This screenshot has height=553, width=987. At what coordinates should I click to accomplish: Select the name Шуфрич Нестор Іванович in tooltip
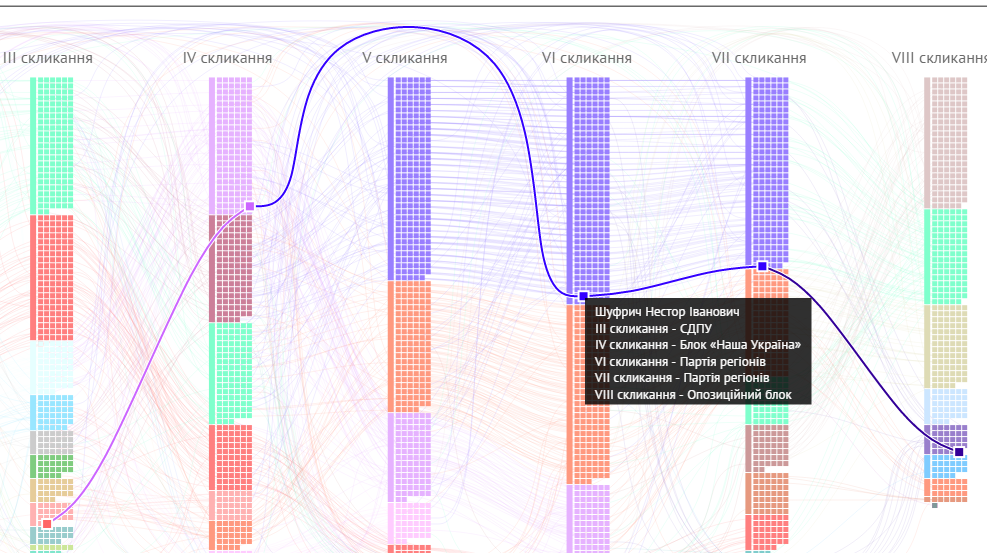coord(667,311)
